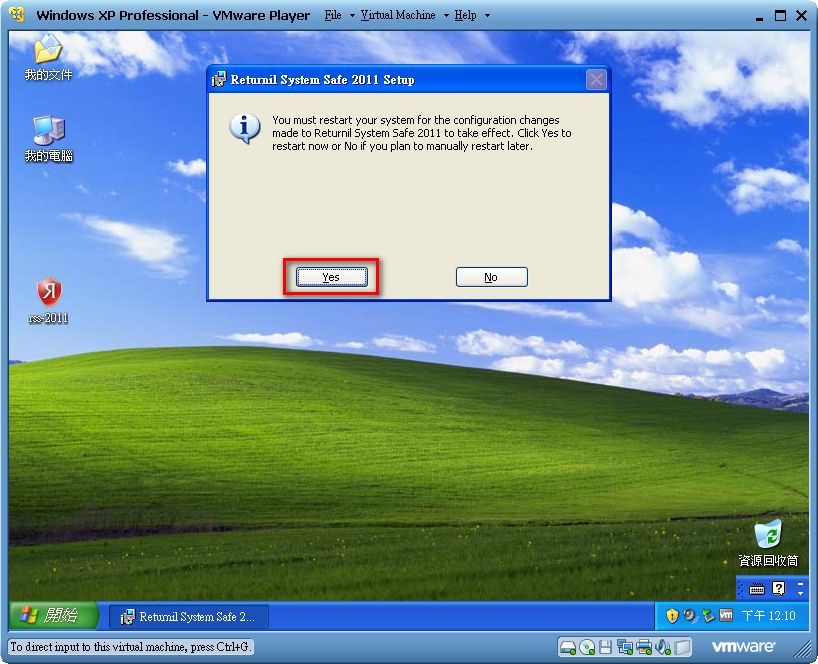
Task: Click the blue information icon in the dialog
Action: click(x=244, y=128)
